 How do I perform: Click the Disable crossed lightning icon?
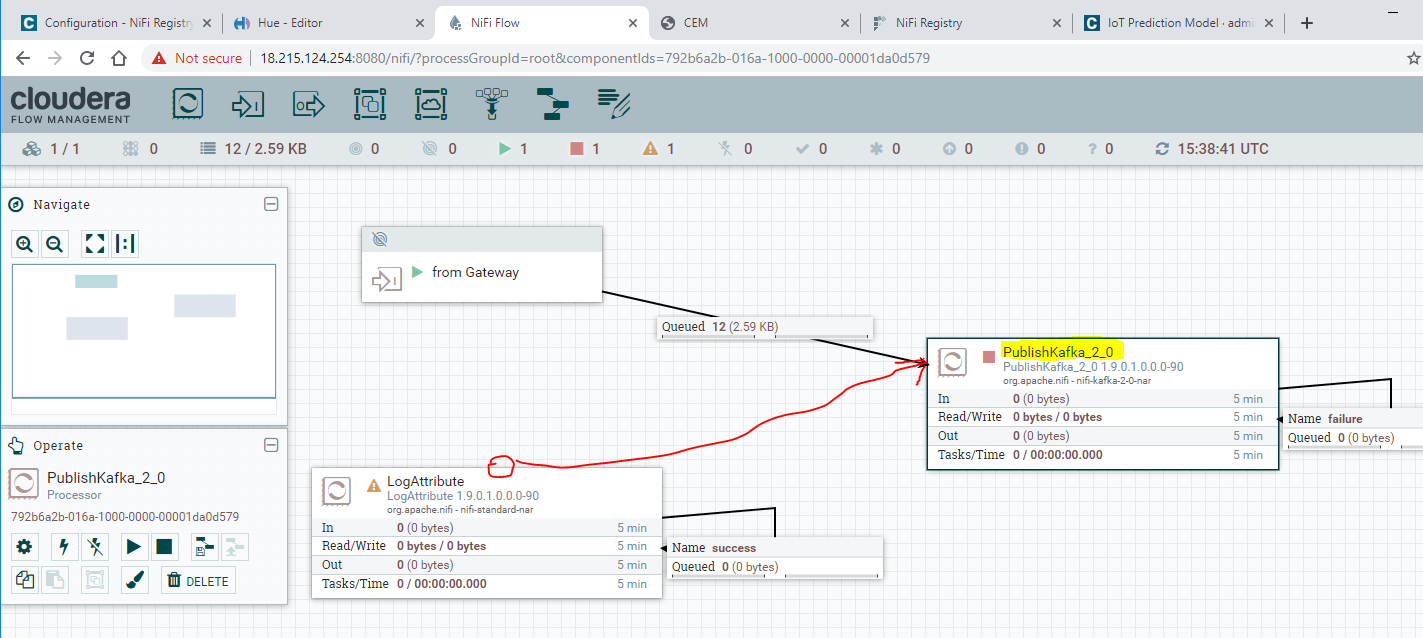95,547
